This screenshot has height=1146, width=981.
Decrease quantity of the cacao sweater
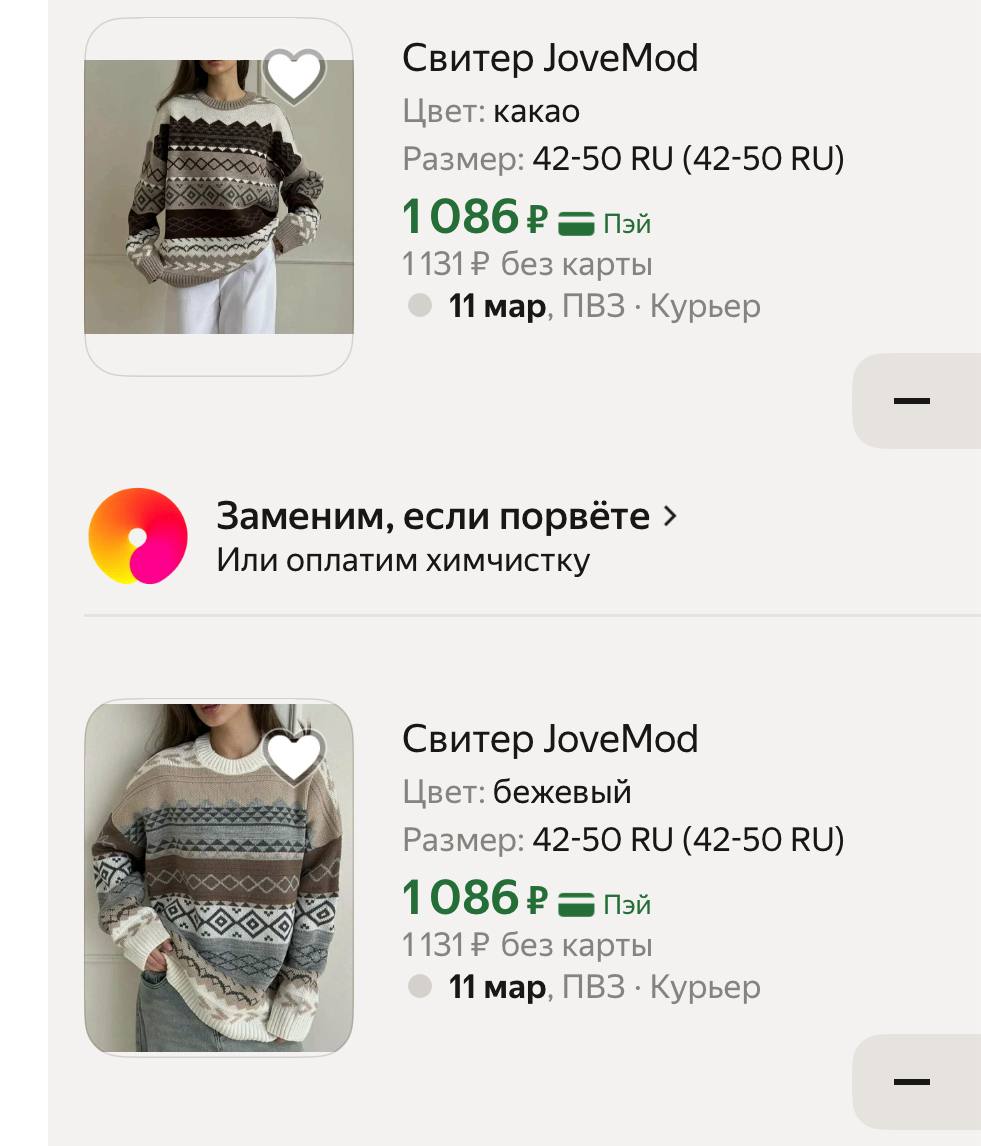click(911, 401)
